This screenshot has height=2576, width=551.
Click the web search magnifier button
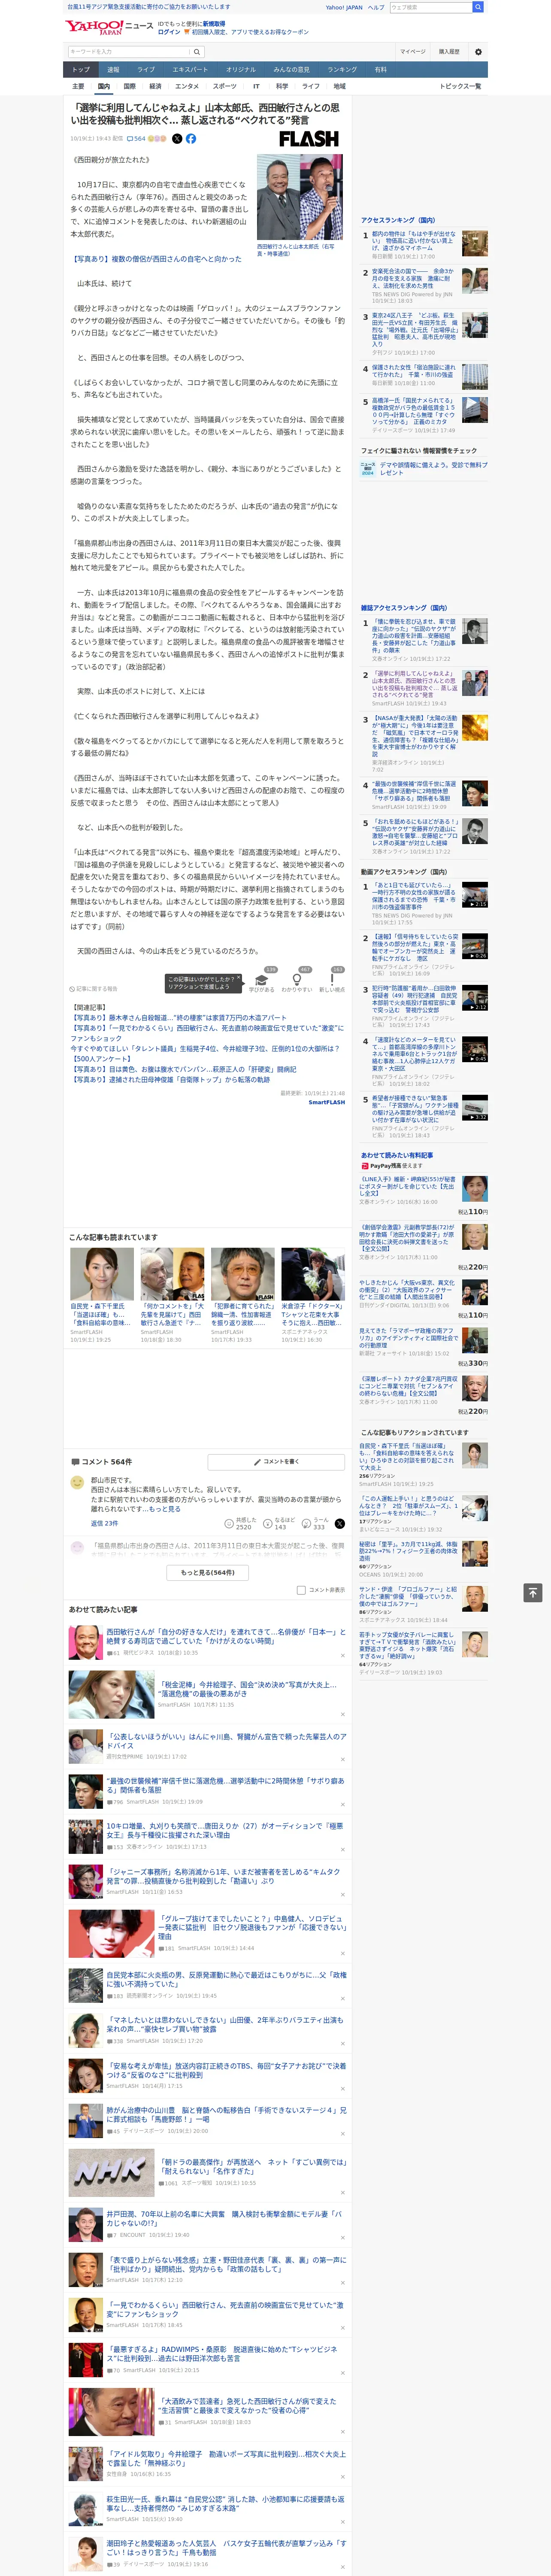(478, 7)
